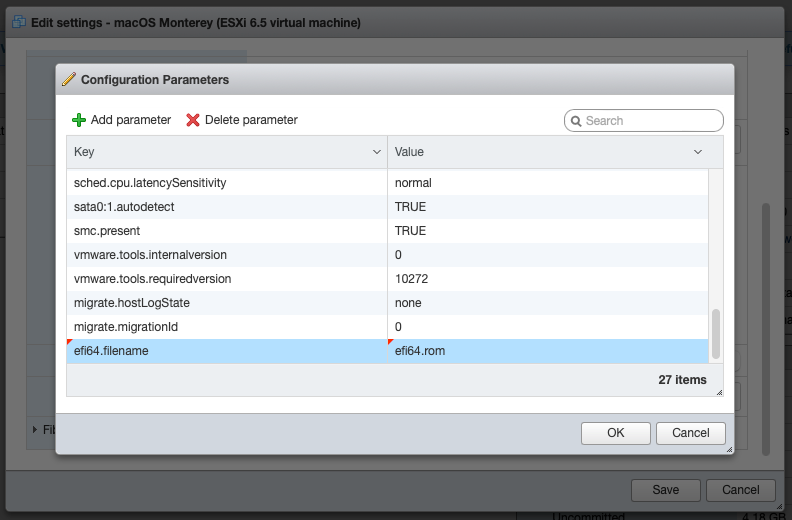Select the vmware.tools.requiredversion value 10272
This screenshot has width=792, height=520.
click(x=411, y=279)
